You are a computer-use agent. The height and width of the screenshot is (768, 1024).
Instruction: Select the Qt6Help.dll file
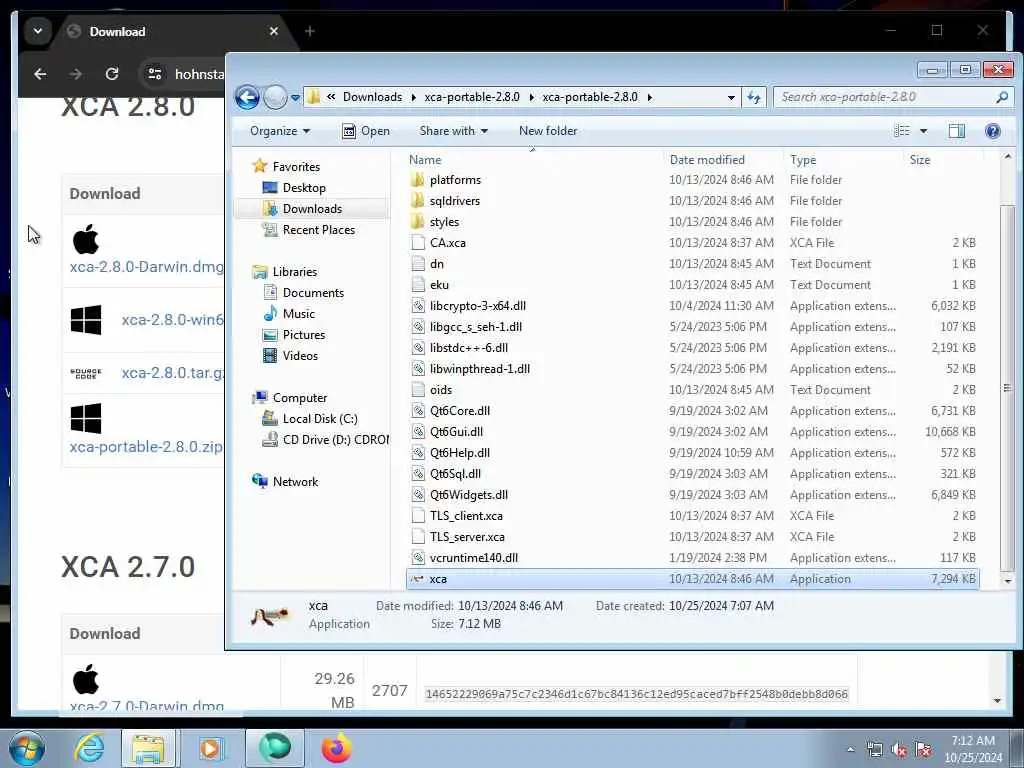click(x=460, y=453)
